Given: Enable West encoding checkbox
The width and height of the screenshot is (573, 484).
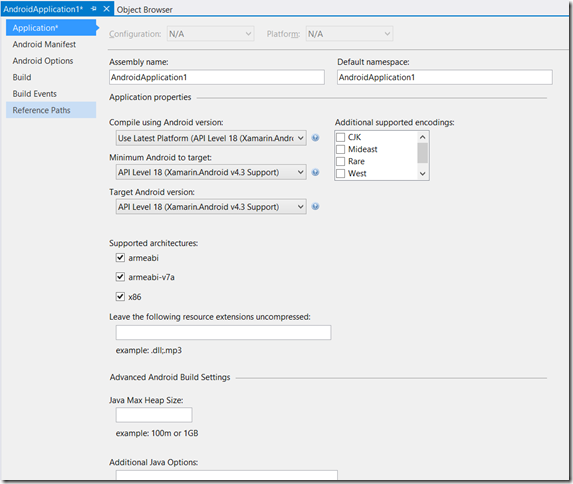Looking at the screenshot, I should pos(340,174).
